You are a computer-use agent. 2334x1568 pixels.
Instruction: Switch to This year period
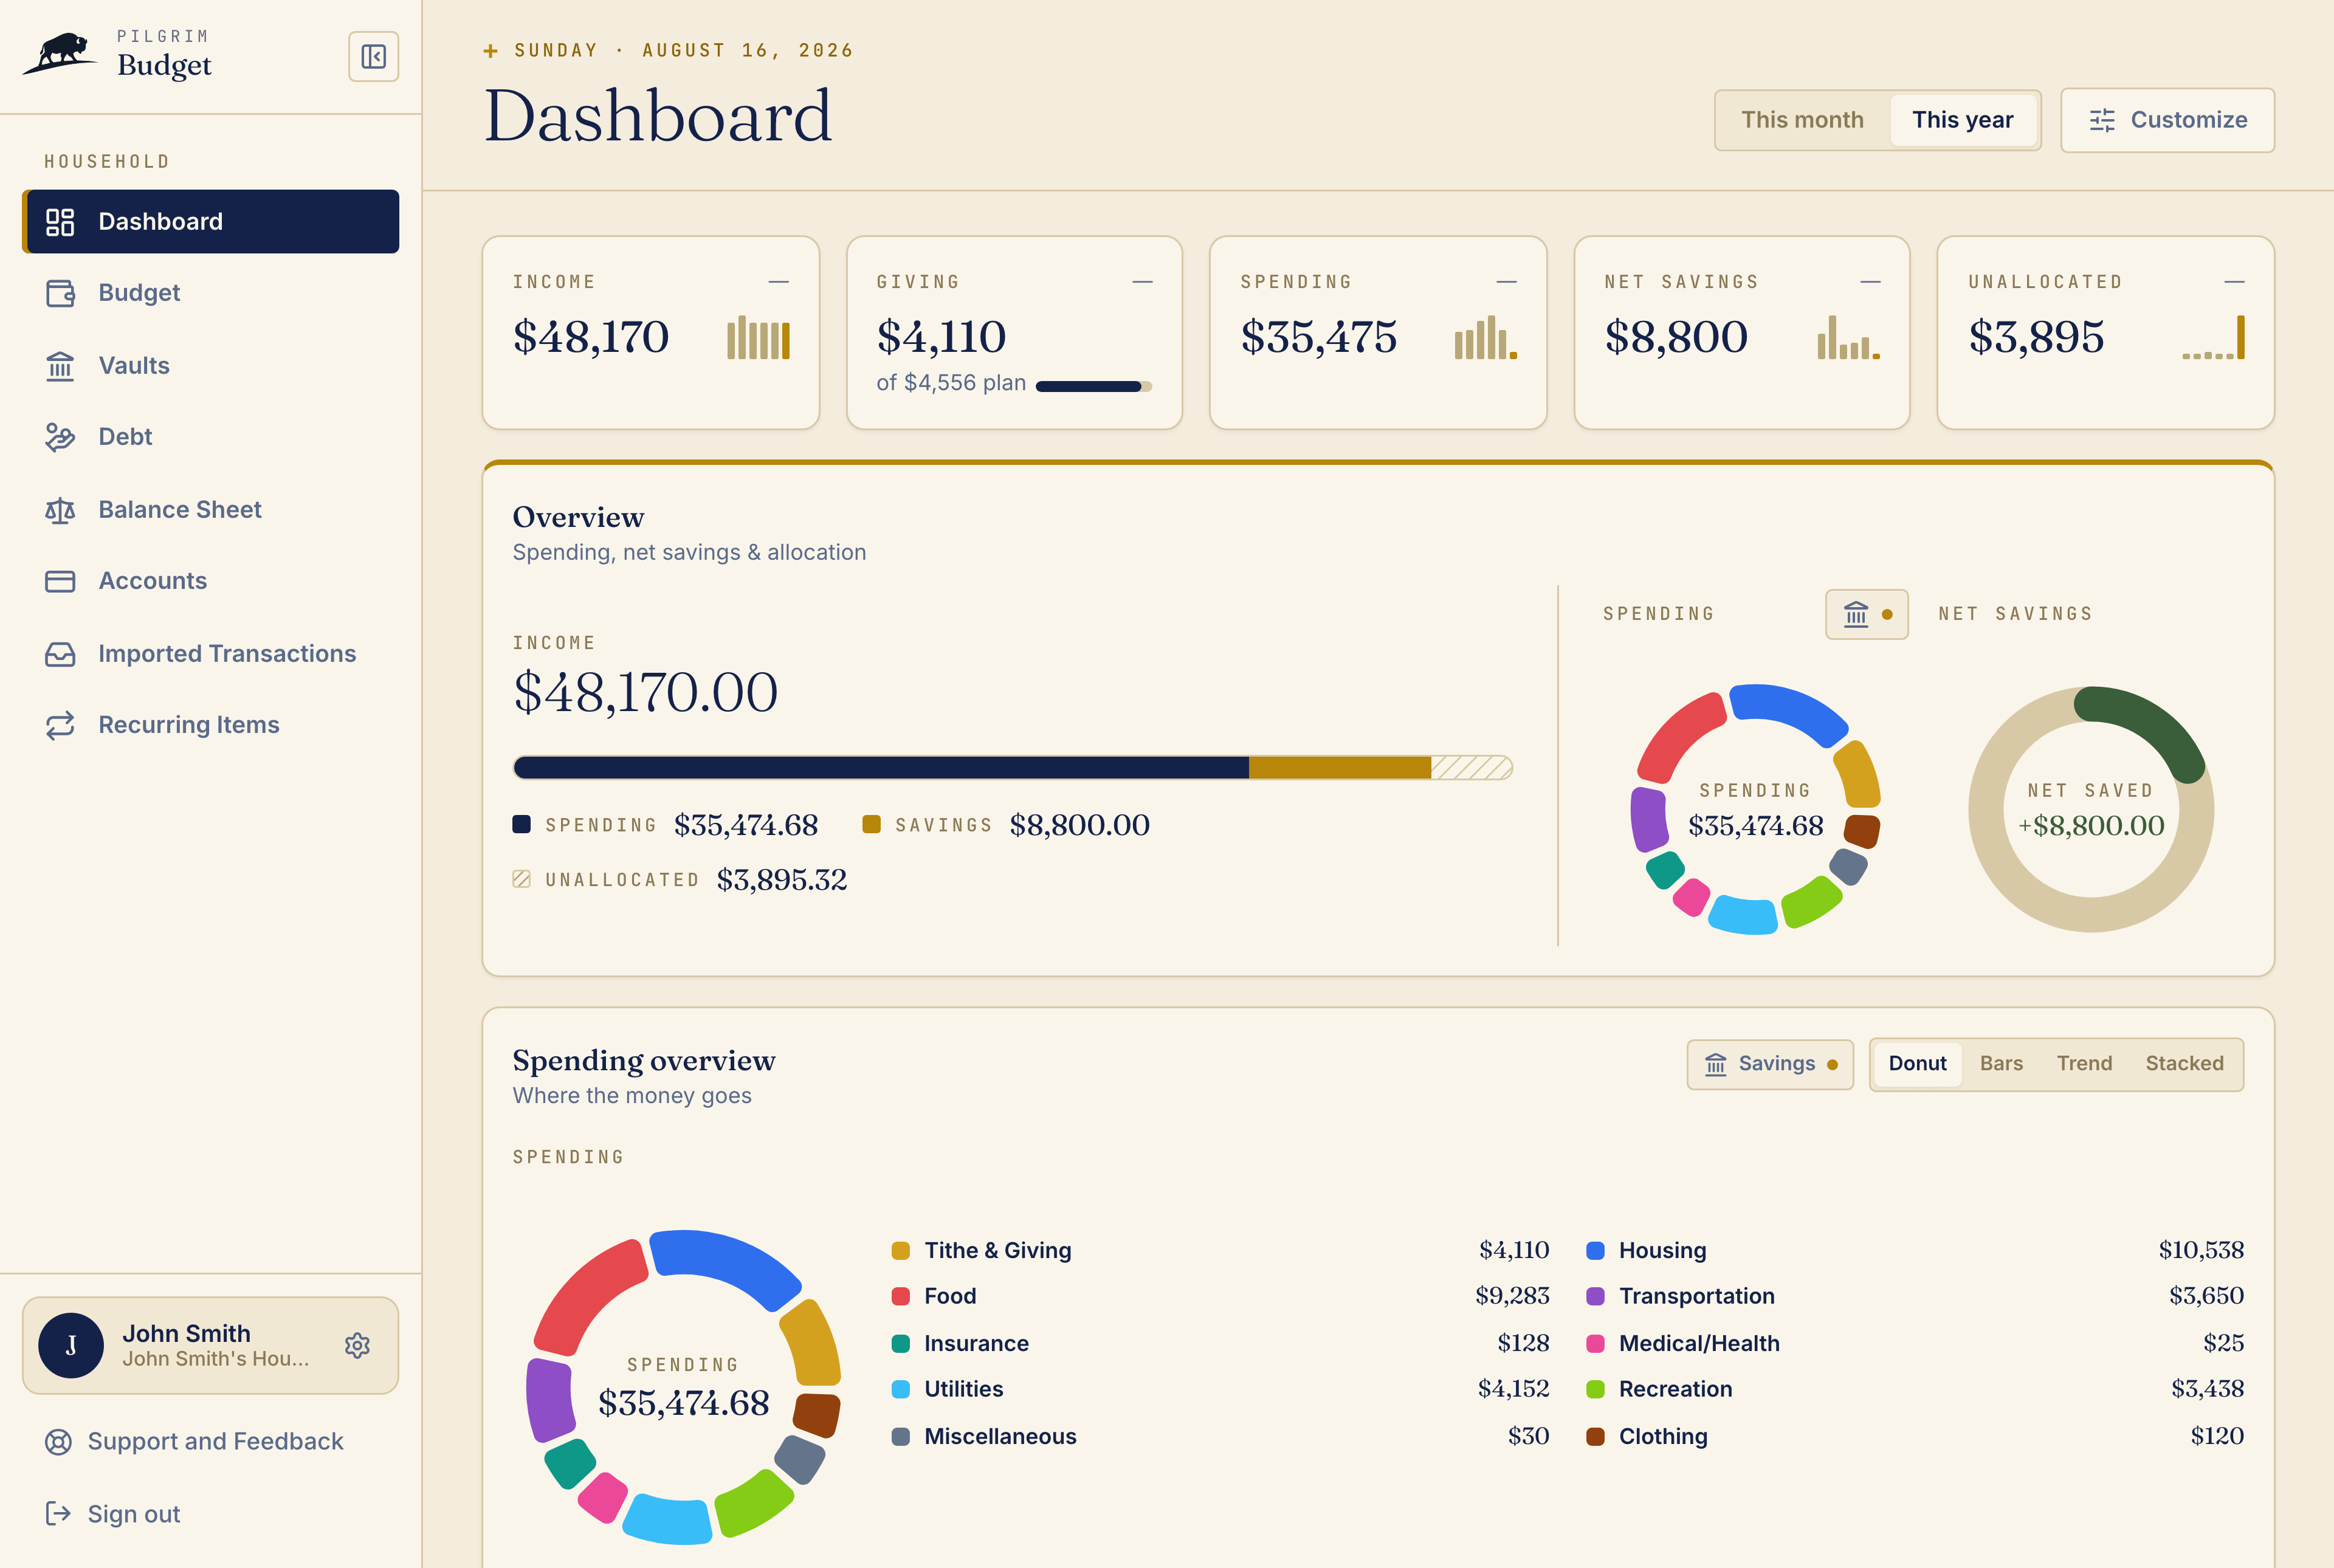click(x=1962, y=120)
